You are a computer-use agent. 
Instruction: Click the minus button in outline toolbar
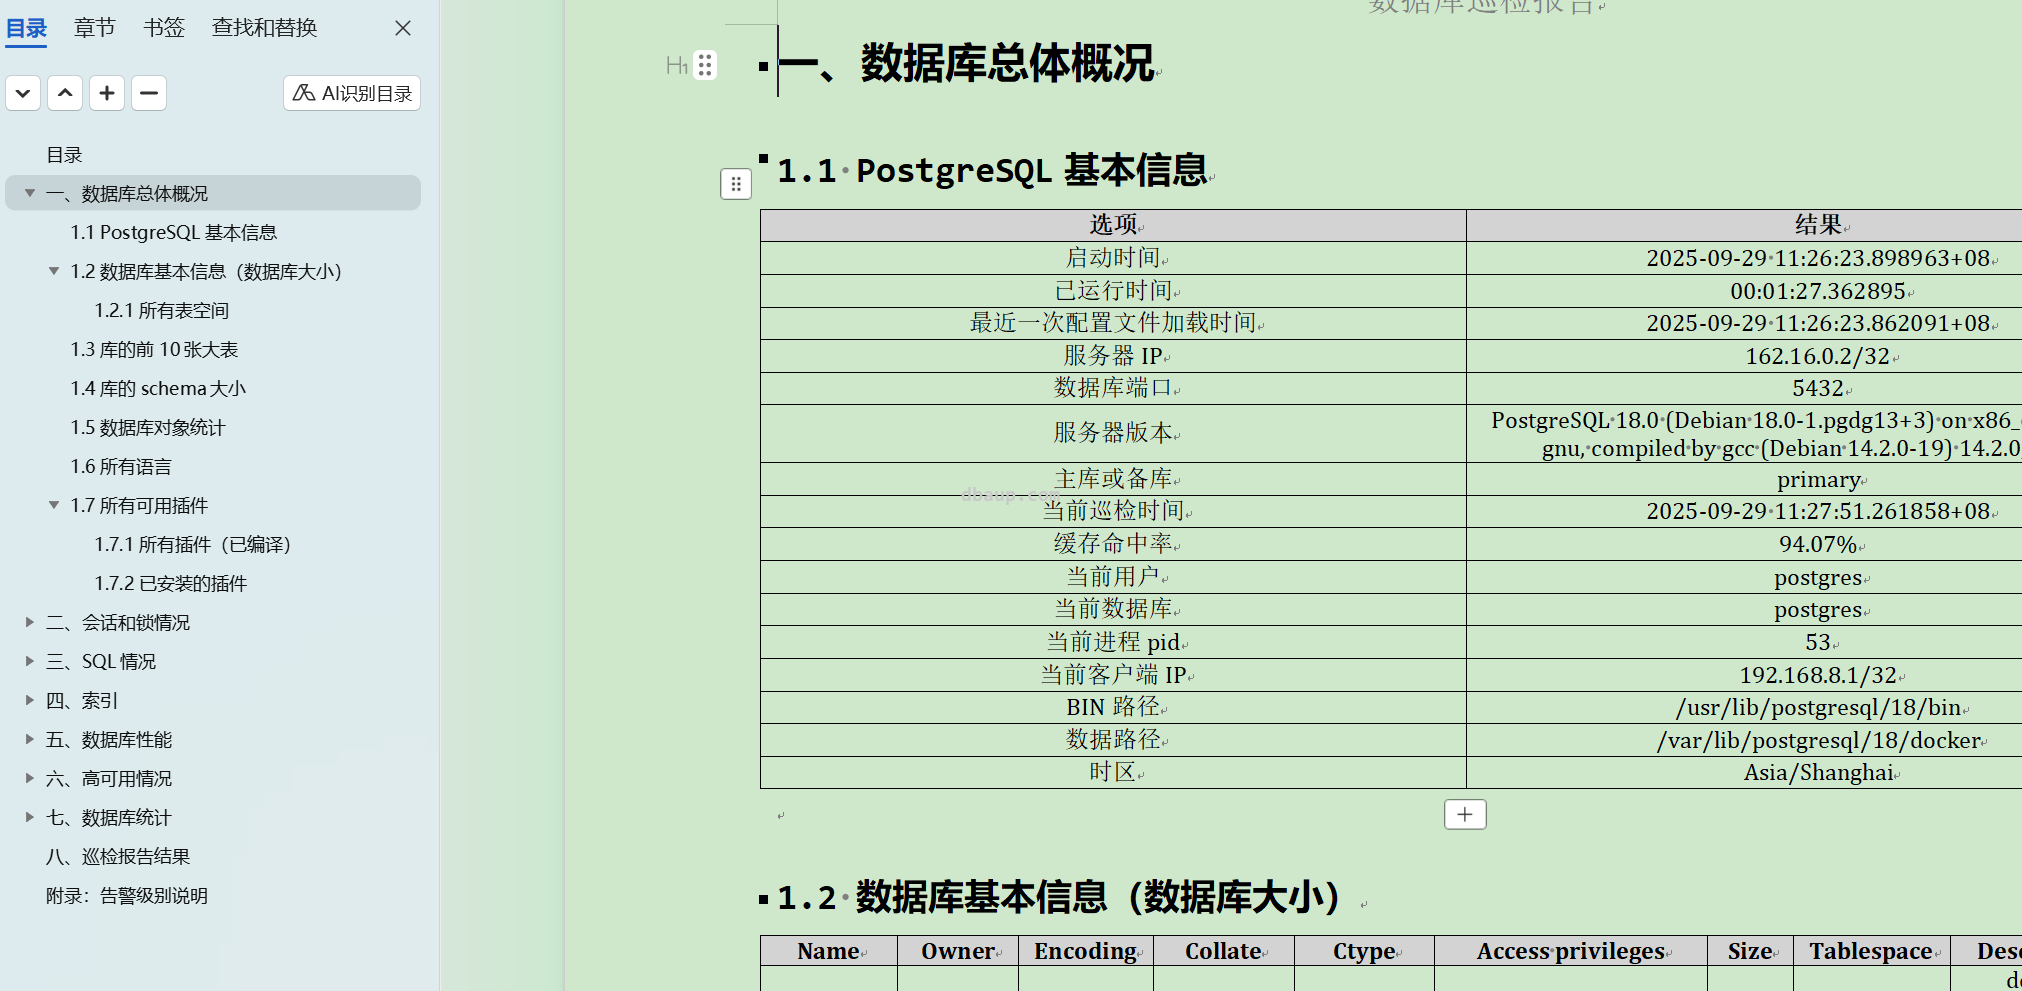(x=149, y=94)
